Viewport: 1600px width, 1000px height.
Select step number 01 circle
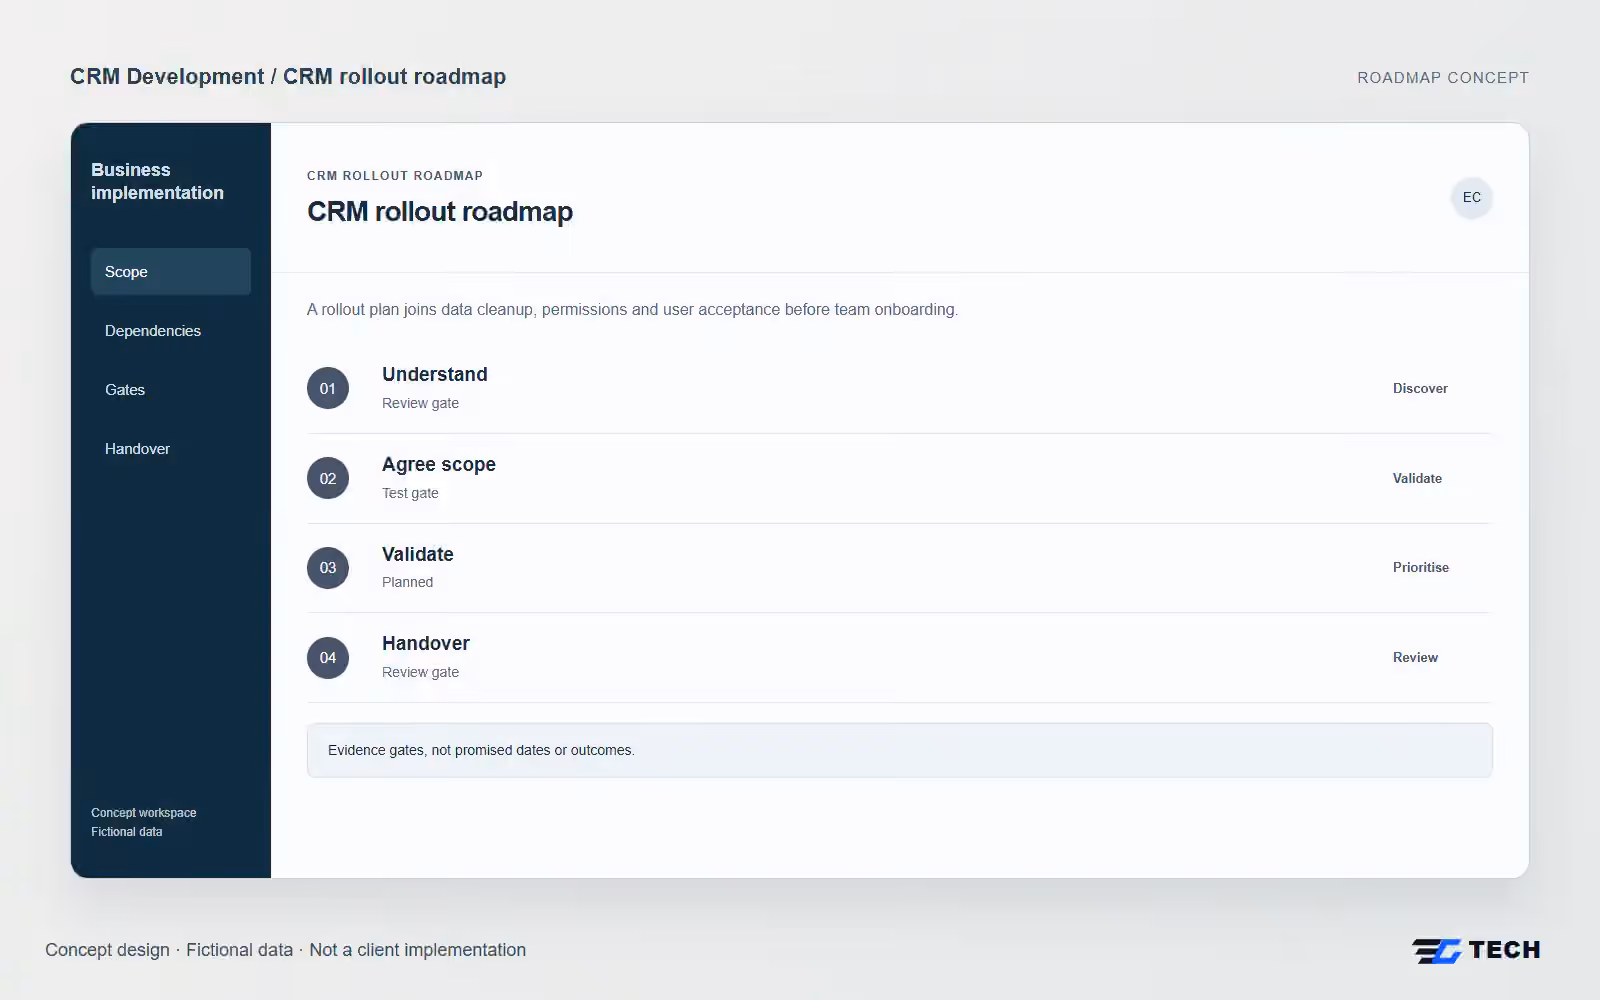[328, 388]
